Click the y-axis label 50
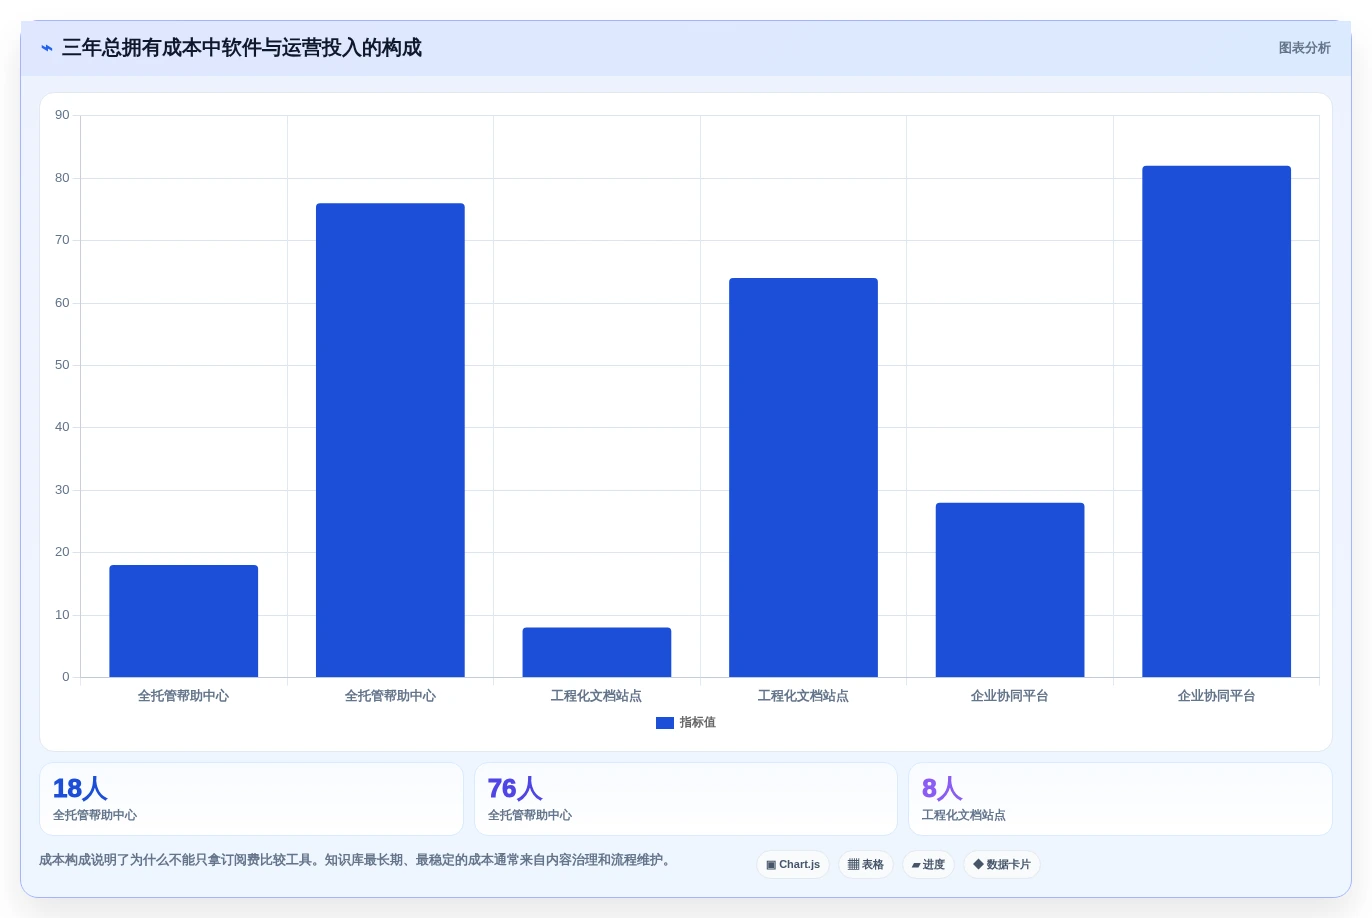1372x918 pixels. point(62,365)
